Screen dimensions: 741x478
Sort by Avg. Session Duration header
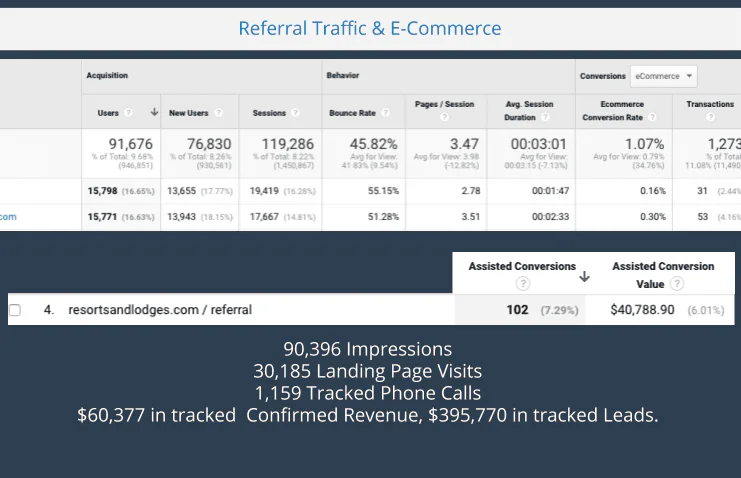tap(529, 111)
